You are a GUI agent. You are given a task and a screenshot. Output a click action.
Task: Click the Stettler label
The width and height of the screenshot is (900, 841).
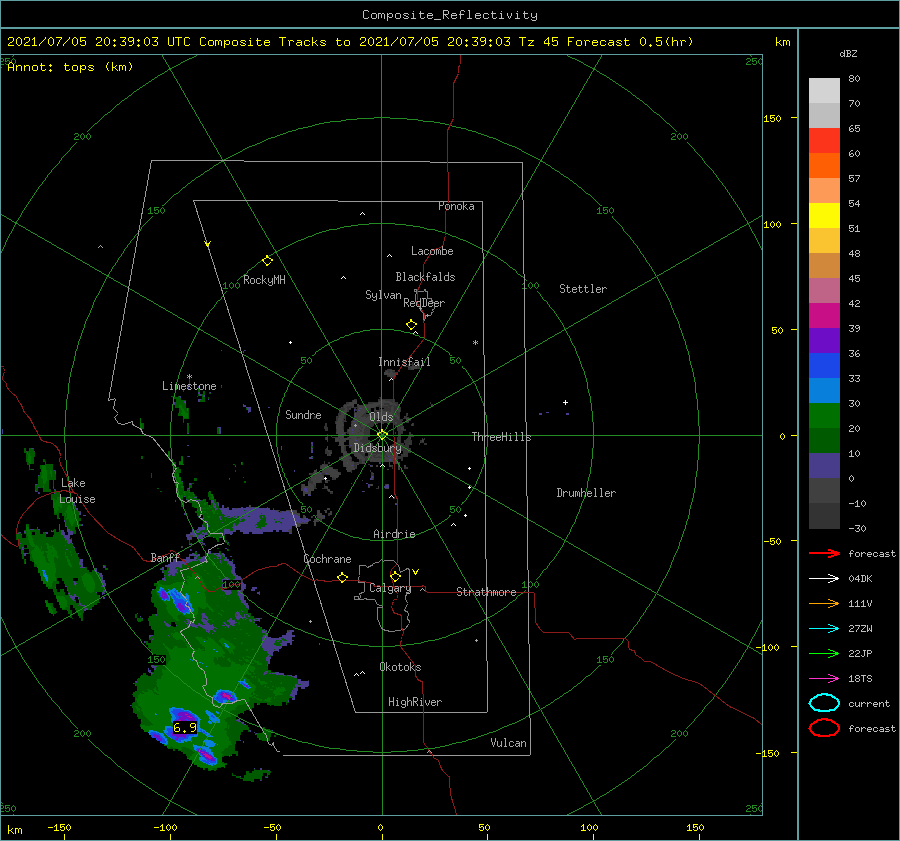[x=583, y=289]
